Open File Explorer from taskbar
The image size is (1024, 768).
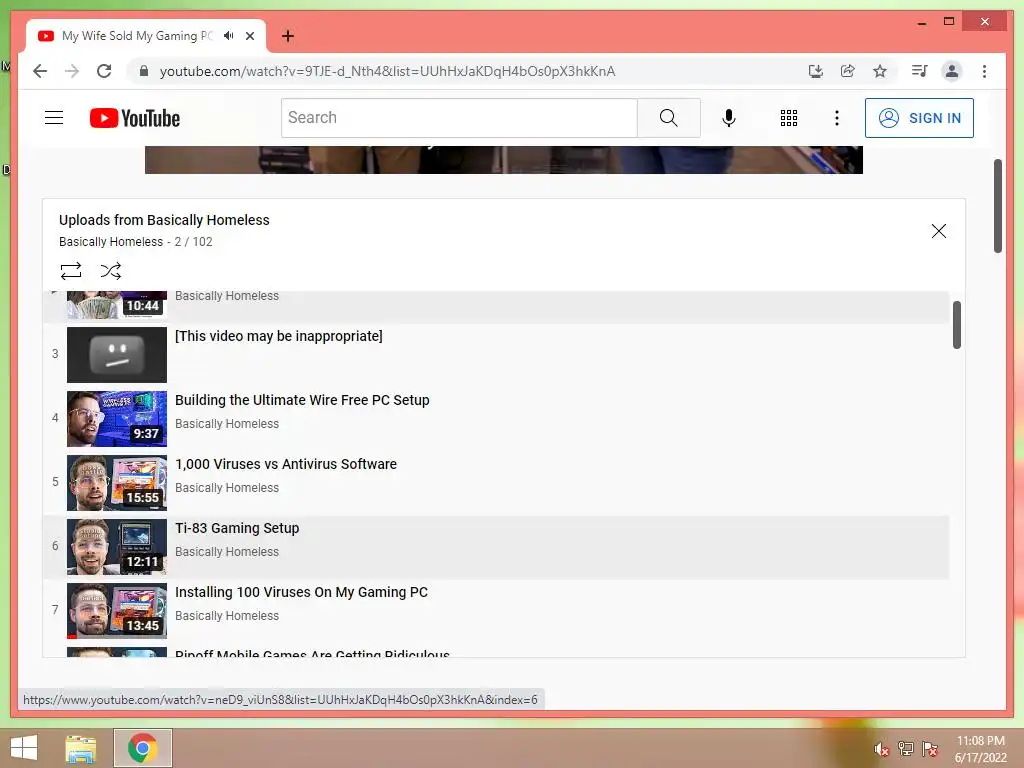pyautogui.click(x=81, y=748)
